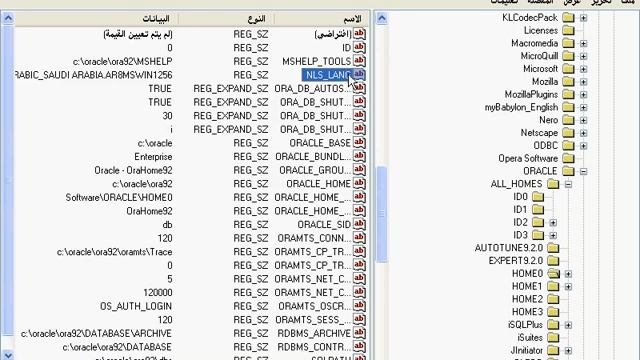Select the MozillaPlugins tree key
The image size is (640, 360).
click(531, 94)
